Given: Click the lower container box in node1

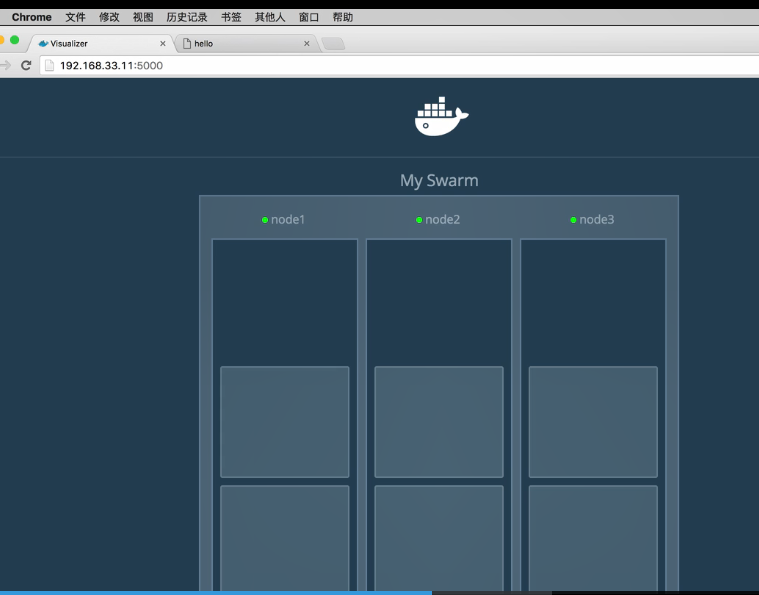Looking at the screenshot, I should tap(285, 538).
